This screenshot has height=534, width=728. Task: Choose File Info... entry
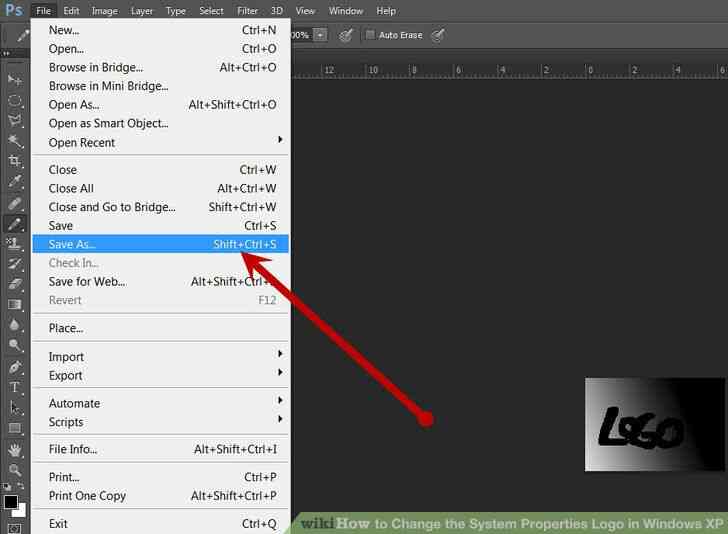tap(161, 449)
